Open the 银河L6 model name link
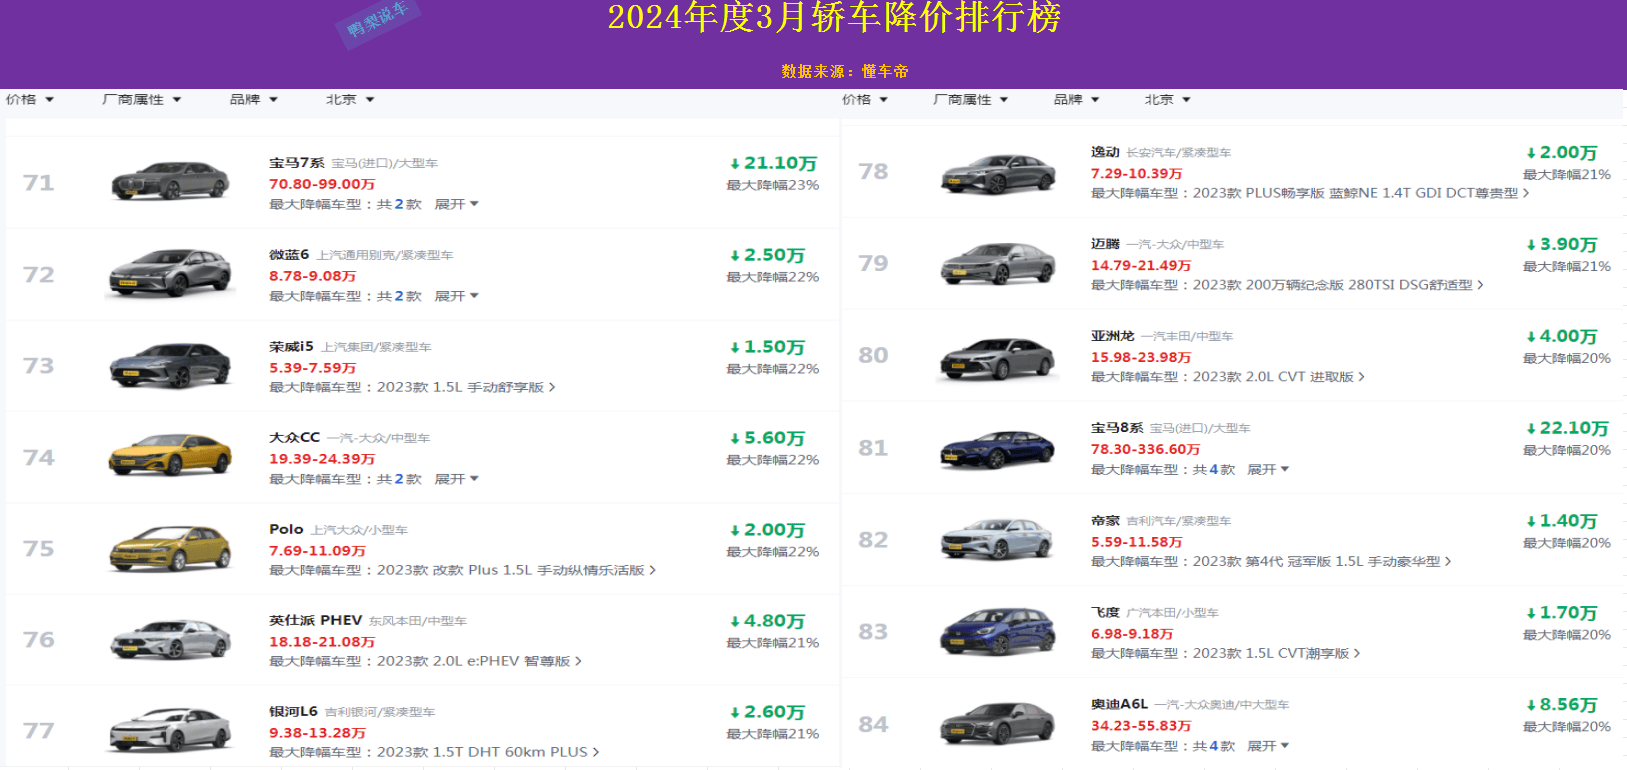Image resolution: width=1627 pixels, height=770 pixels. pyautogui.click(x=293, y=711)
